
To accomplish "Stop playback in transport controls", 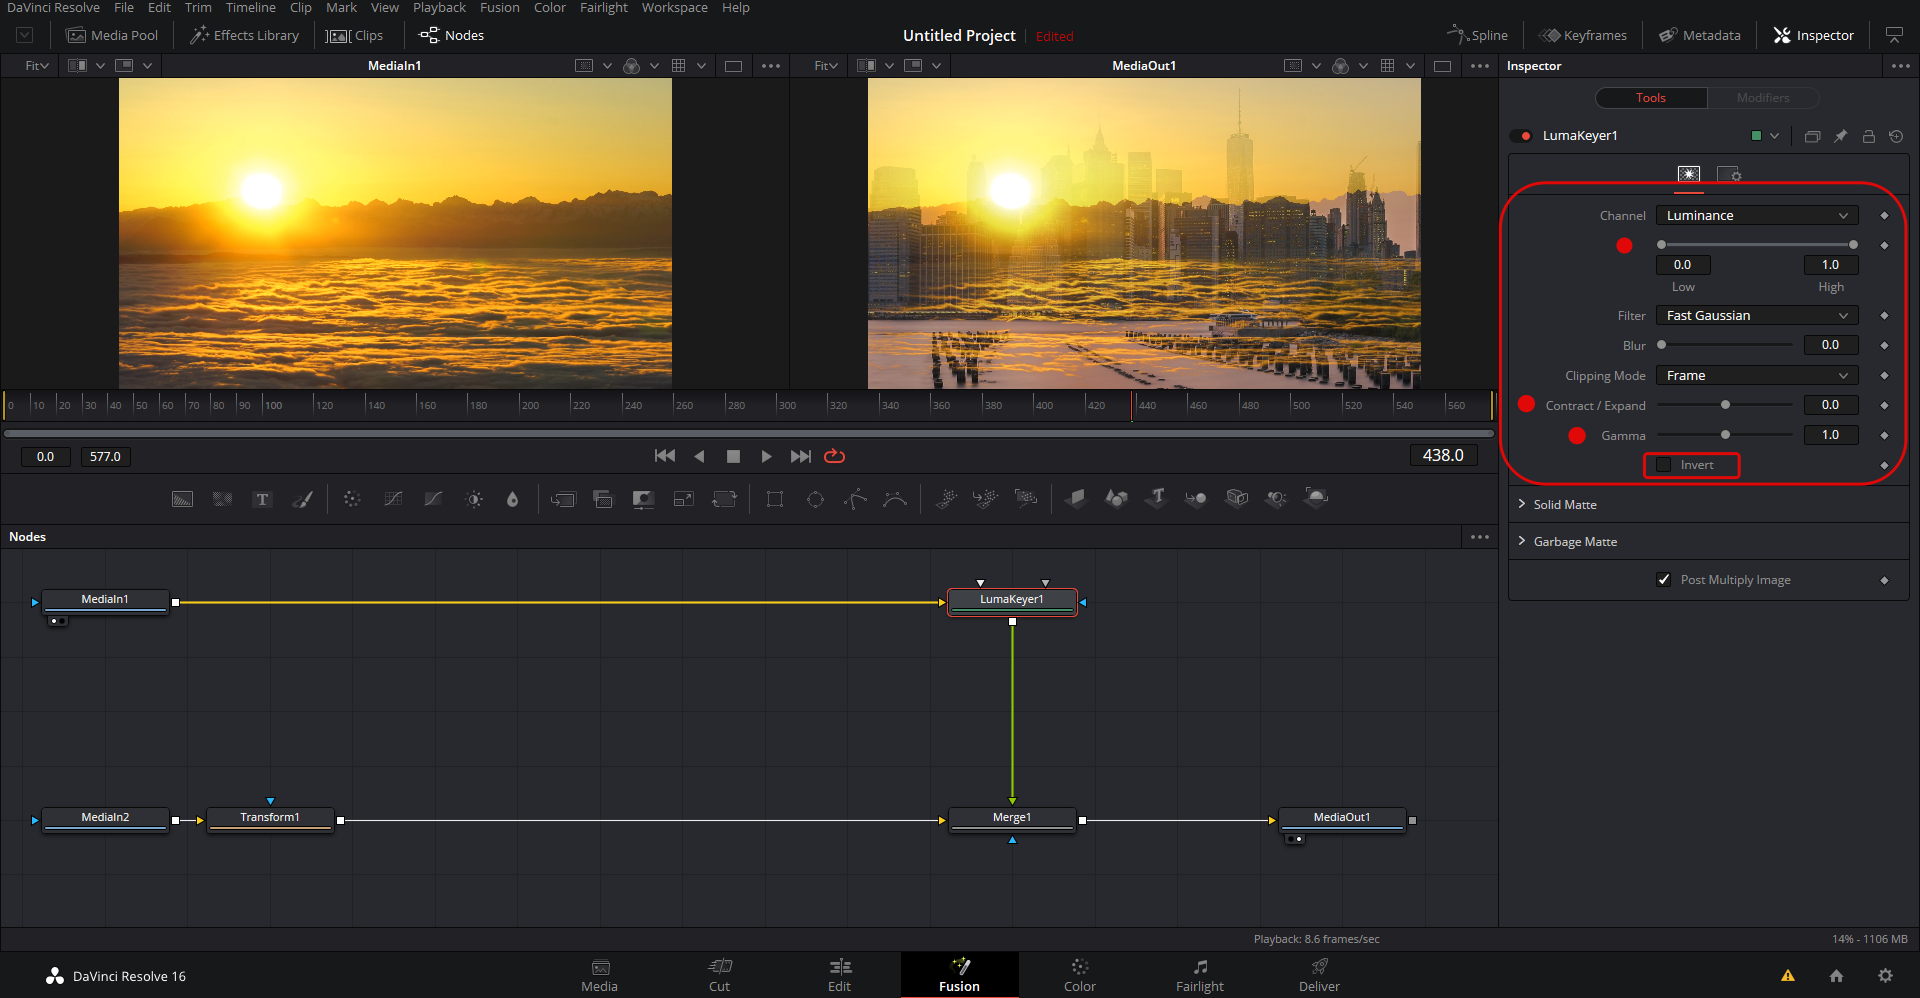I will click(x=733, y=456).
